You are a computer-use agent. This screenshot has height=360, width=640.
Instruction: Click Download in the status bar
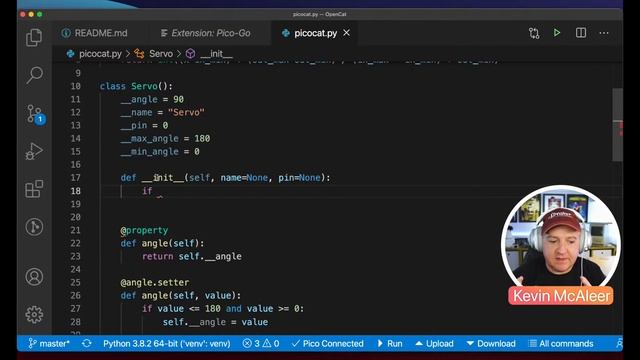(491, 344)
